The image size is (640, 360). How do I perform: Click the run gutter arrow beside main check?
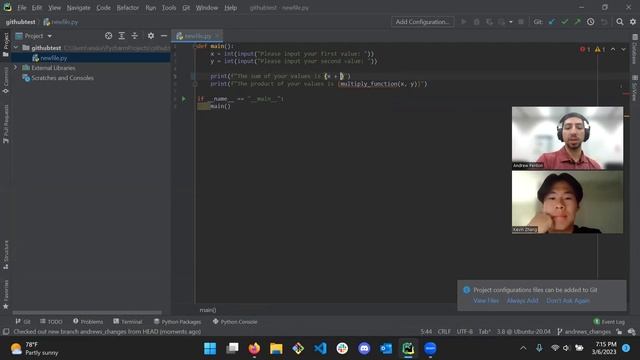tap(184, 99)
